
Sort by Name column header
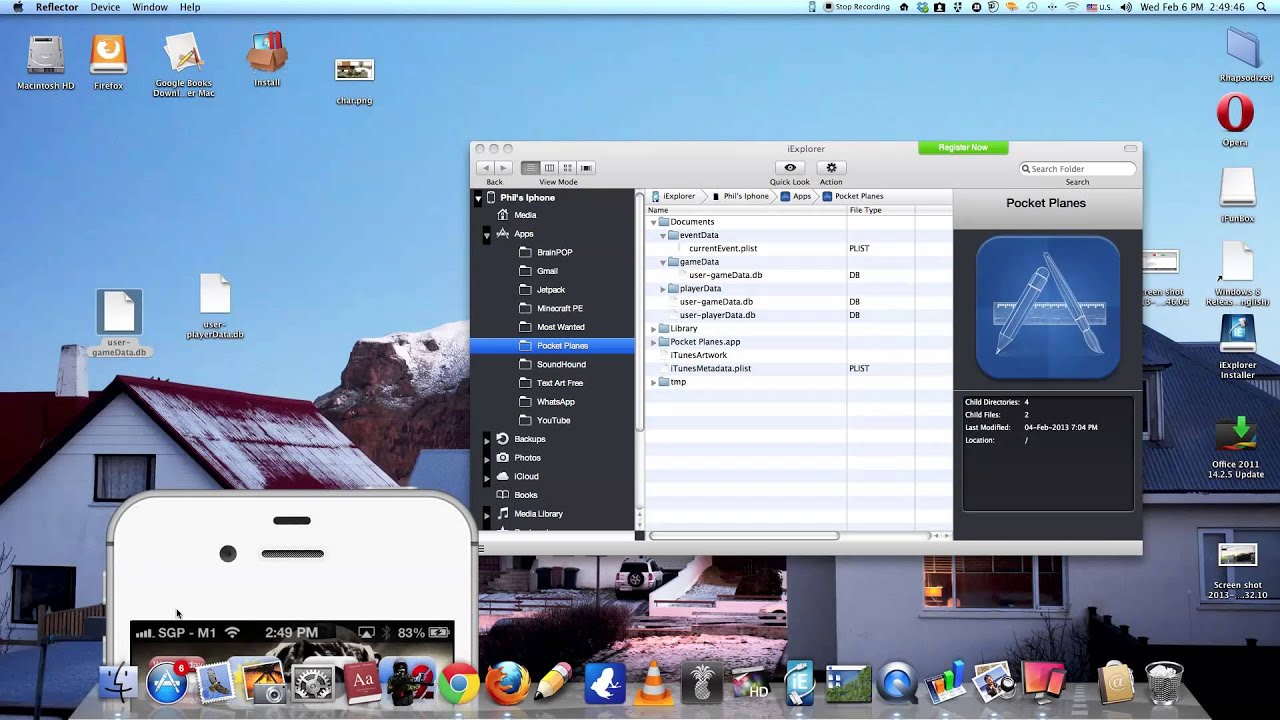tap(746, 210)
